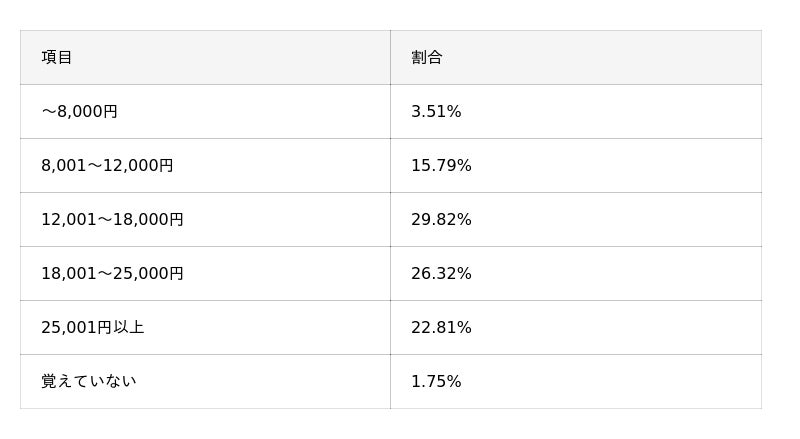
Task: Select the 〜8,000円 cell
Action: coord(80,112)
